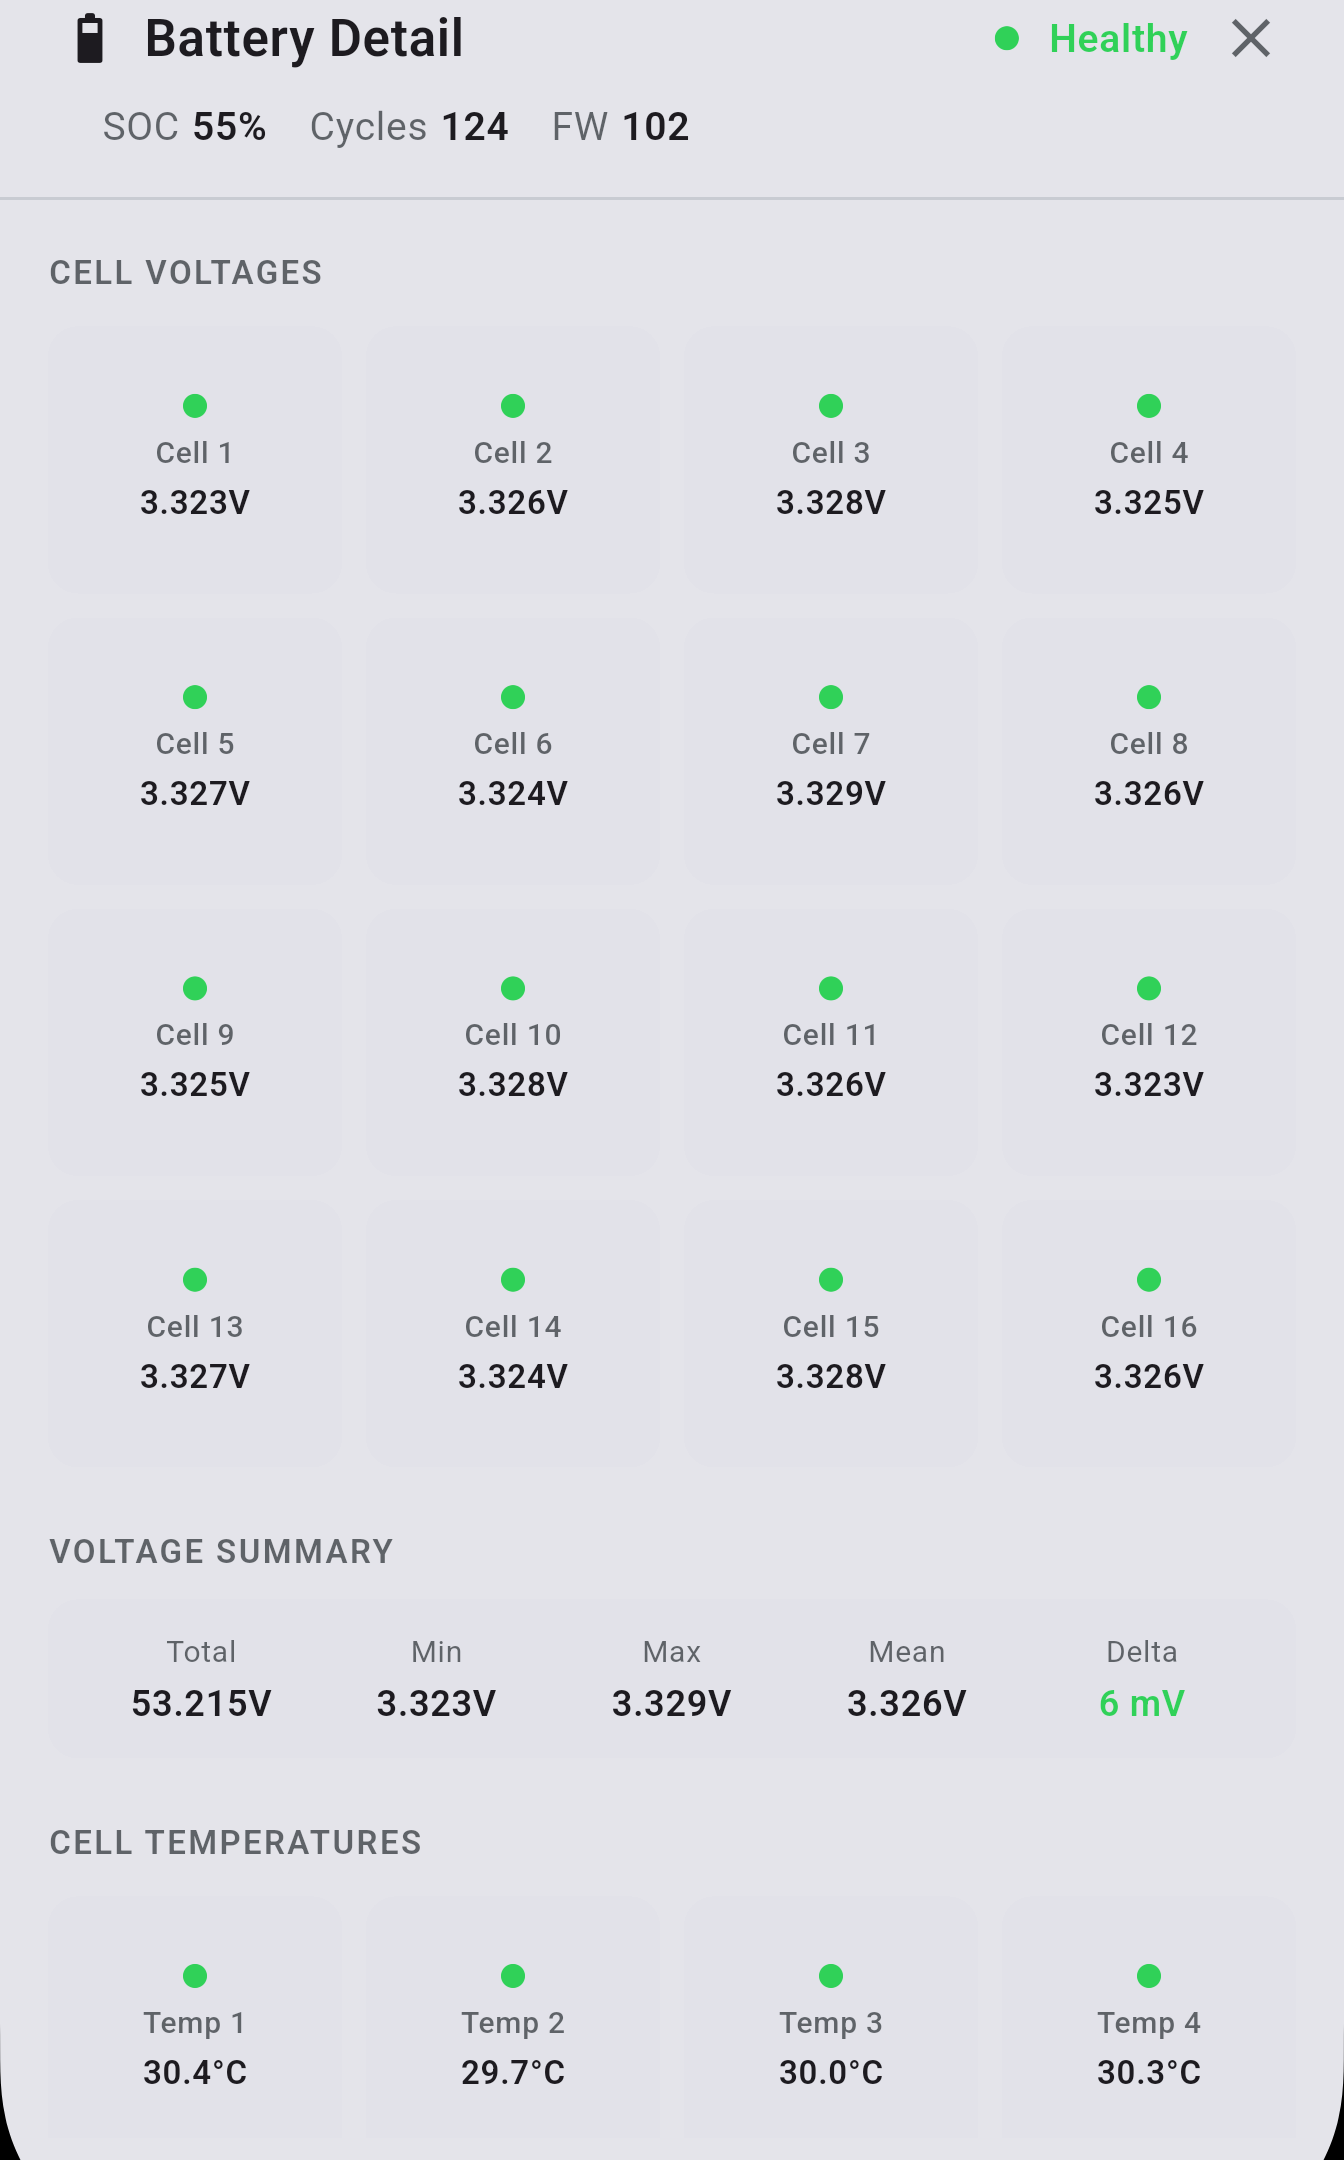Click the Cell 7 green status indicator

(831, 697)
